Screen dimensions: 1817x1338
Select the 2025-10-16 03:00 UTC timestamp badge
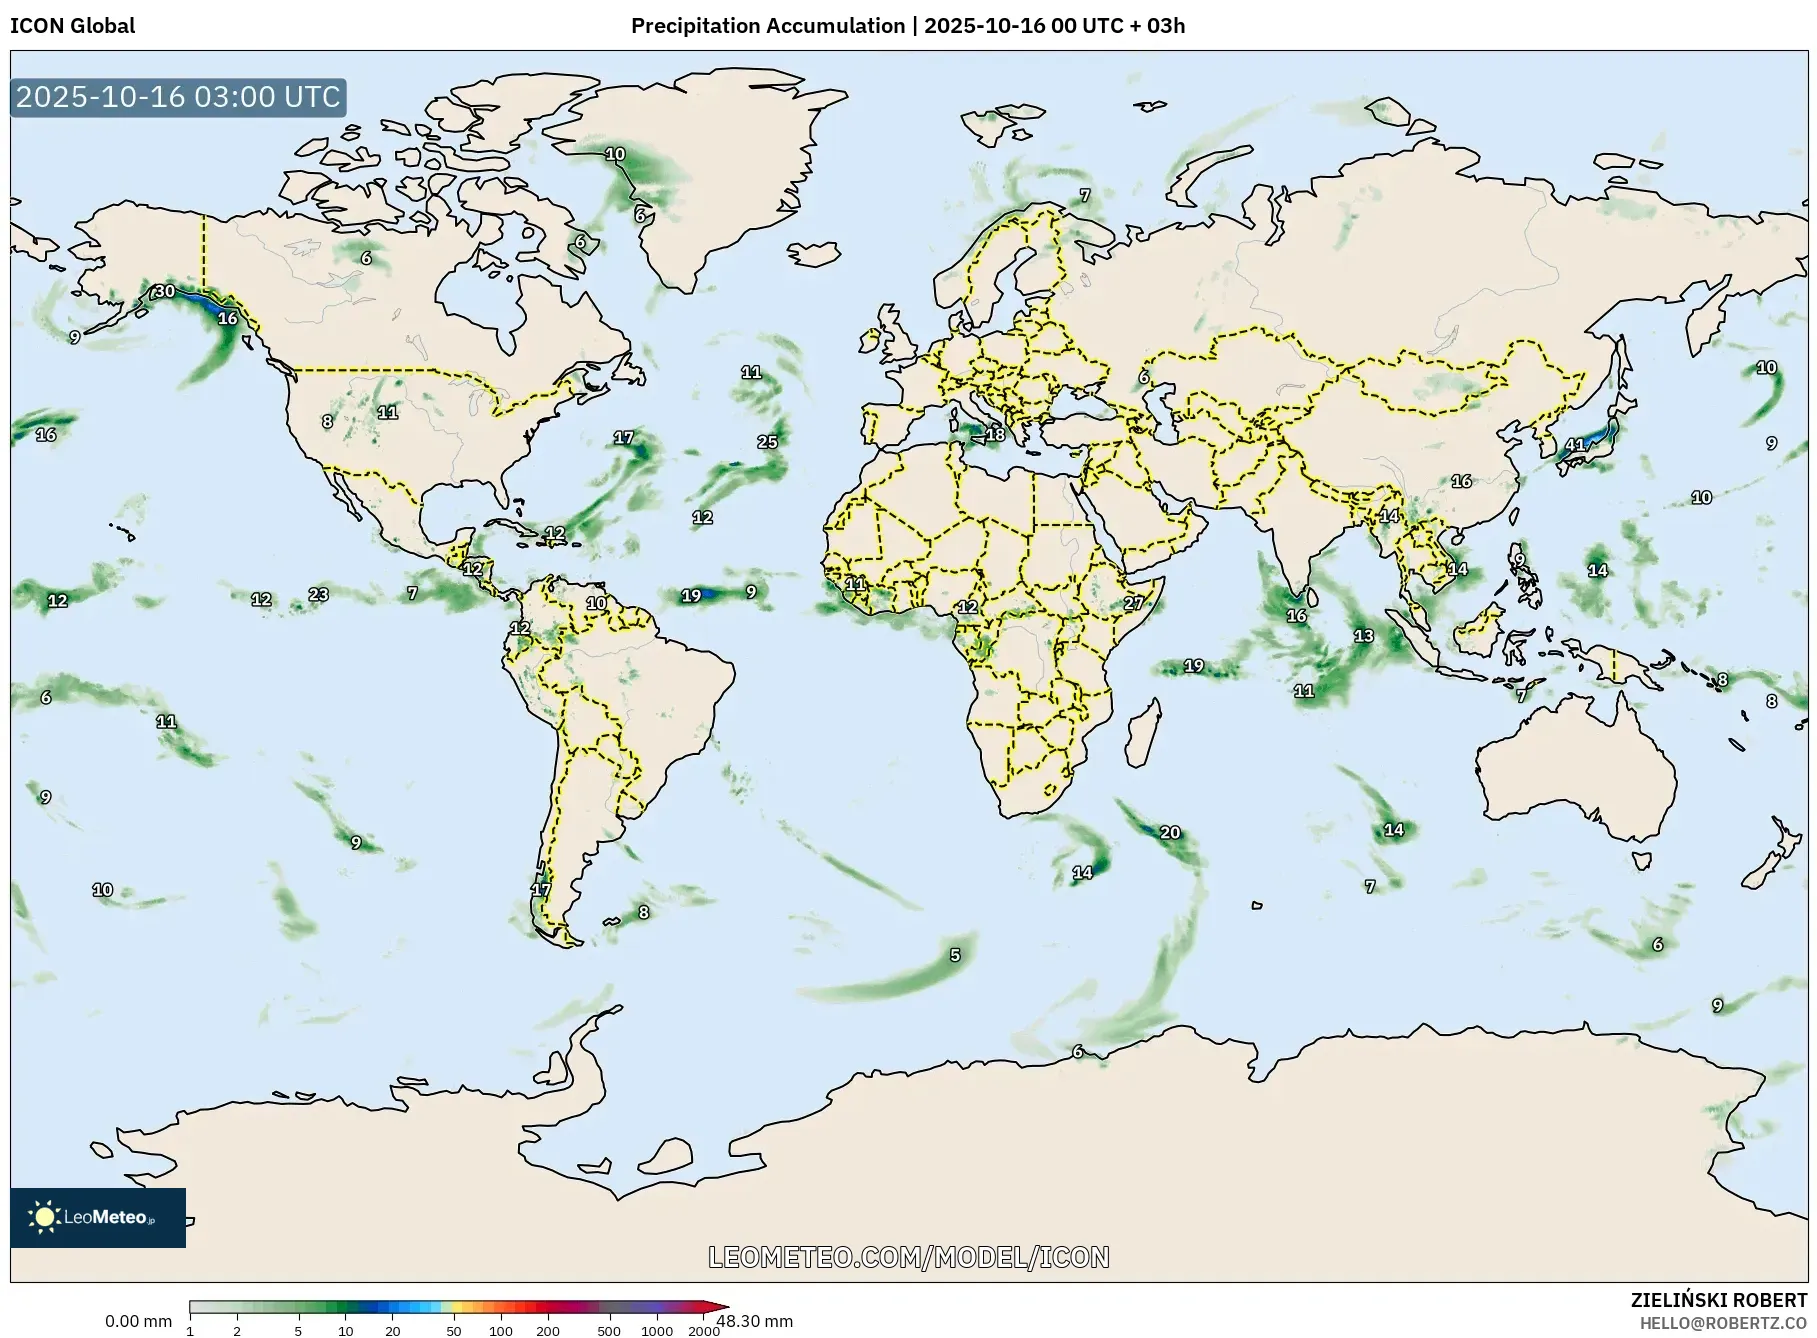[x=178, y=97]
